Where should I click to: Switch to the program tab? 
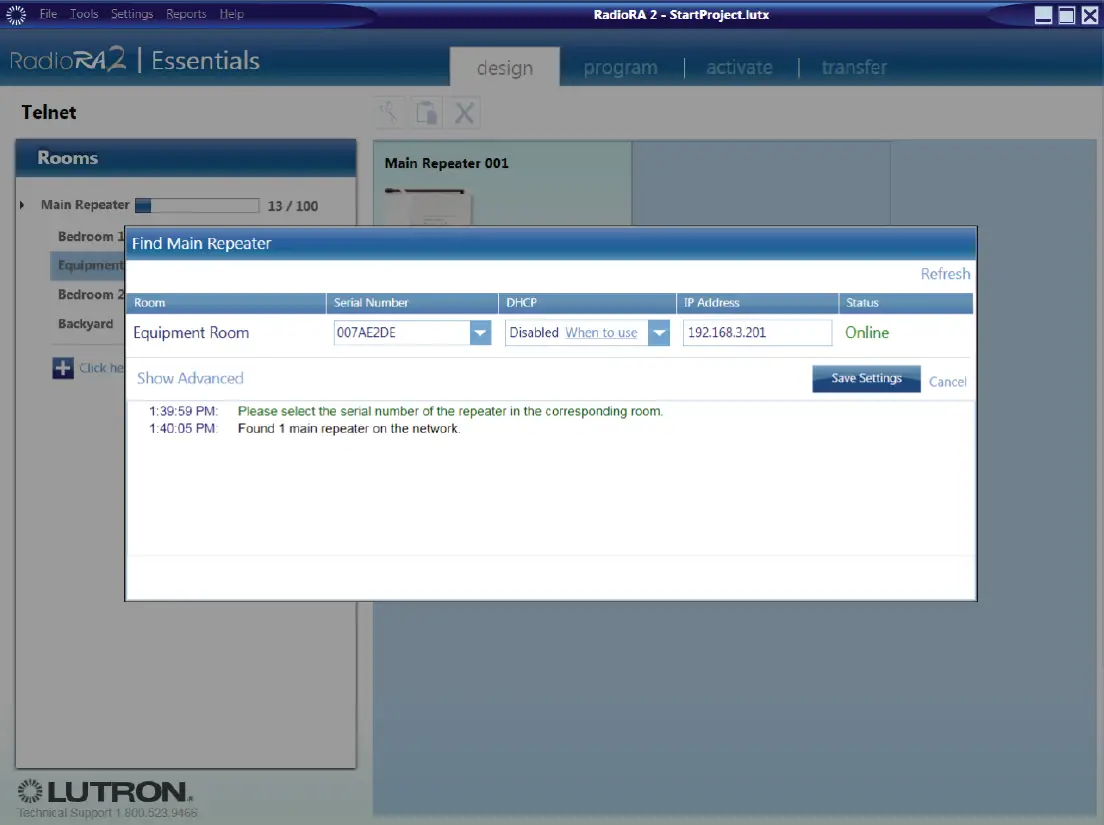[620, 68]
